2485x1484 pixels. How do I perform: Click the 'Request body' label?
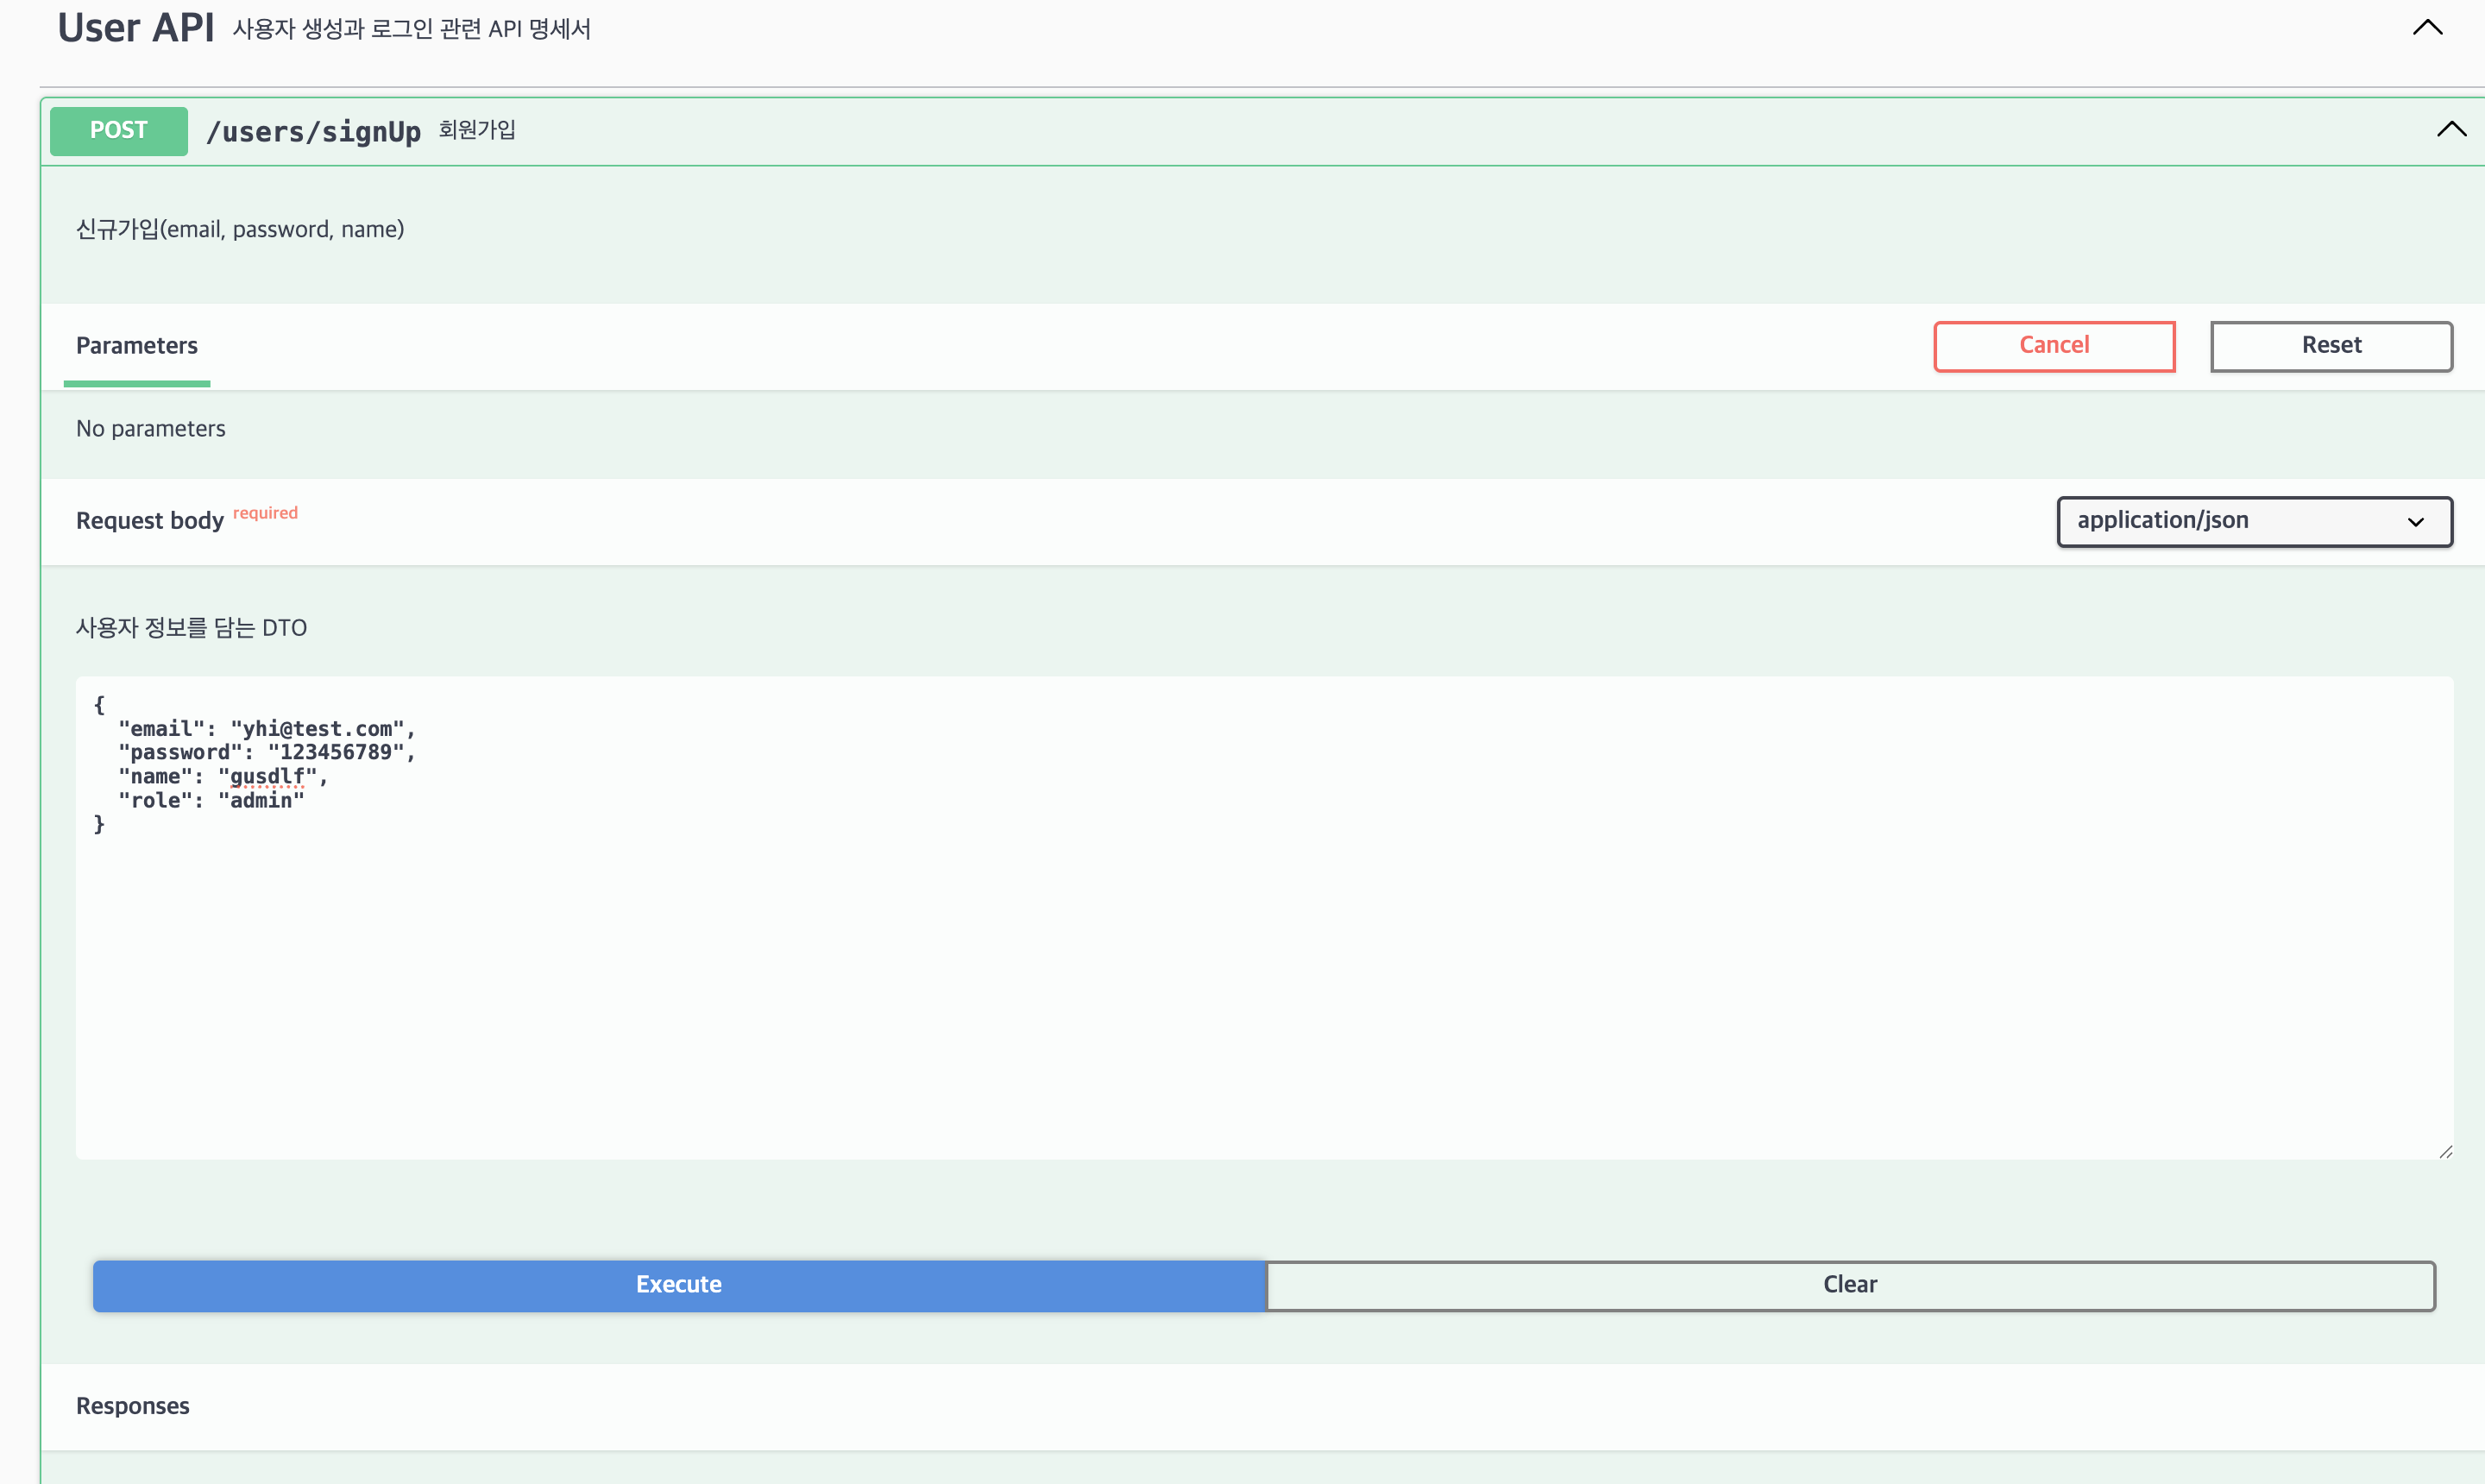[150, 521]
